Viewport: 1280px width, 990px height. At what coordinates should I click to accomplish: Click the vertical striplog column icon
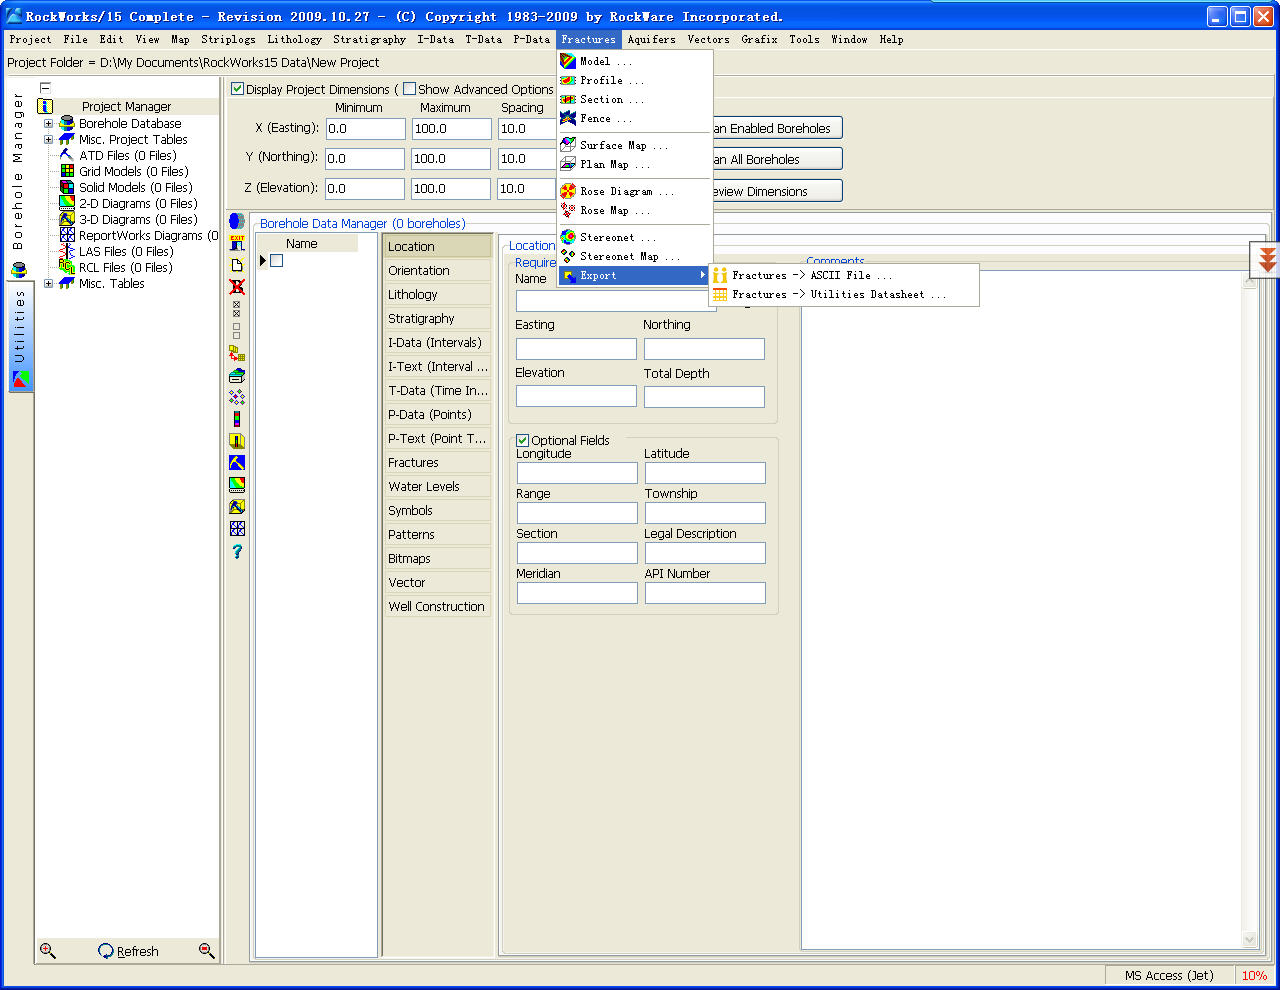237,419
